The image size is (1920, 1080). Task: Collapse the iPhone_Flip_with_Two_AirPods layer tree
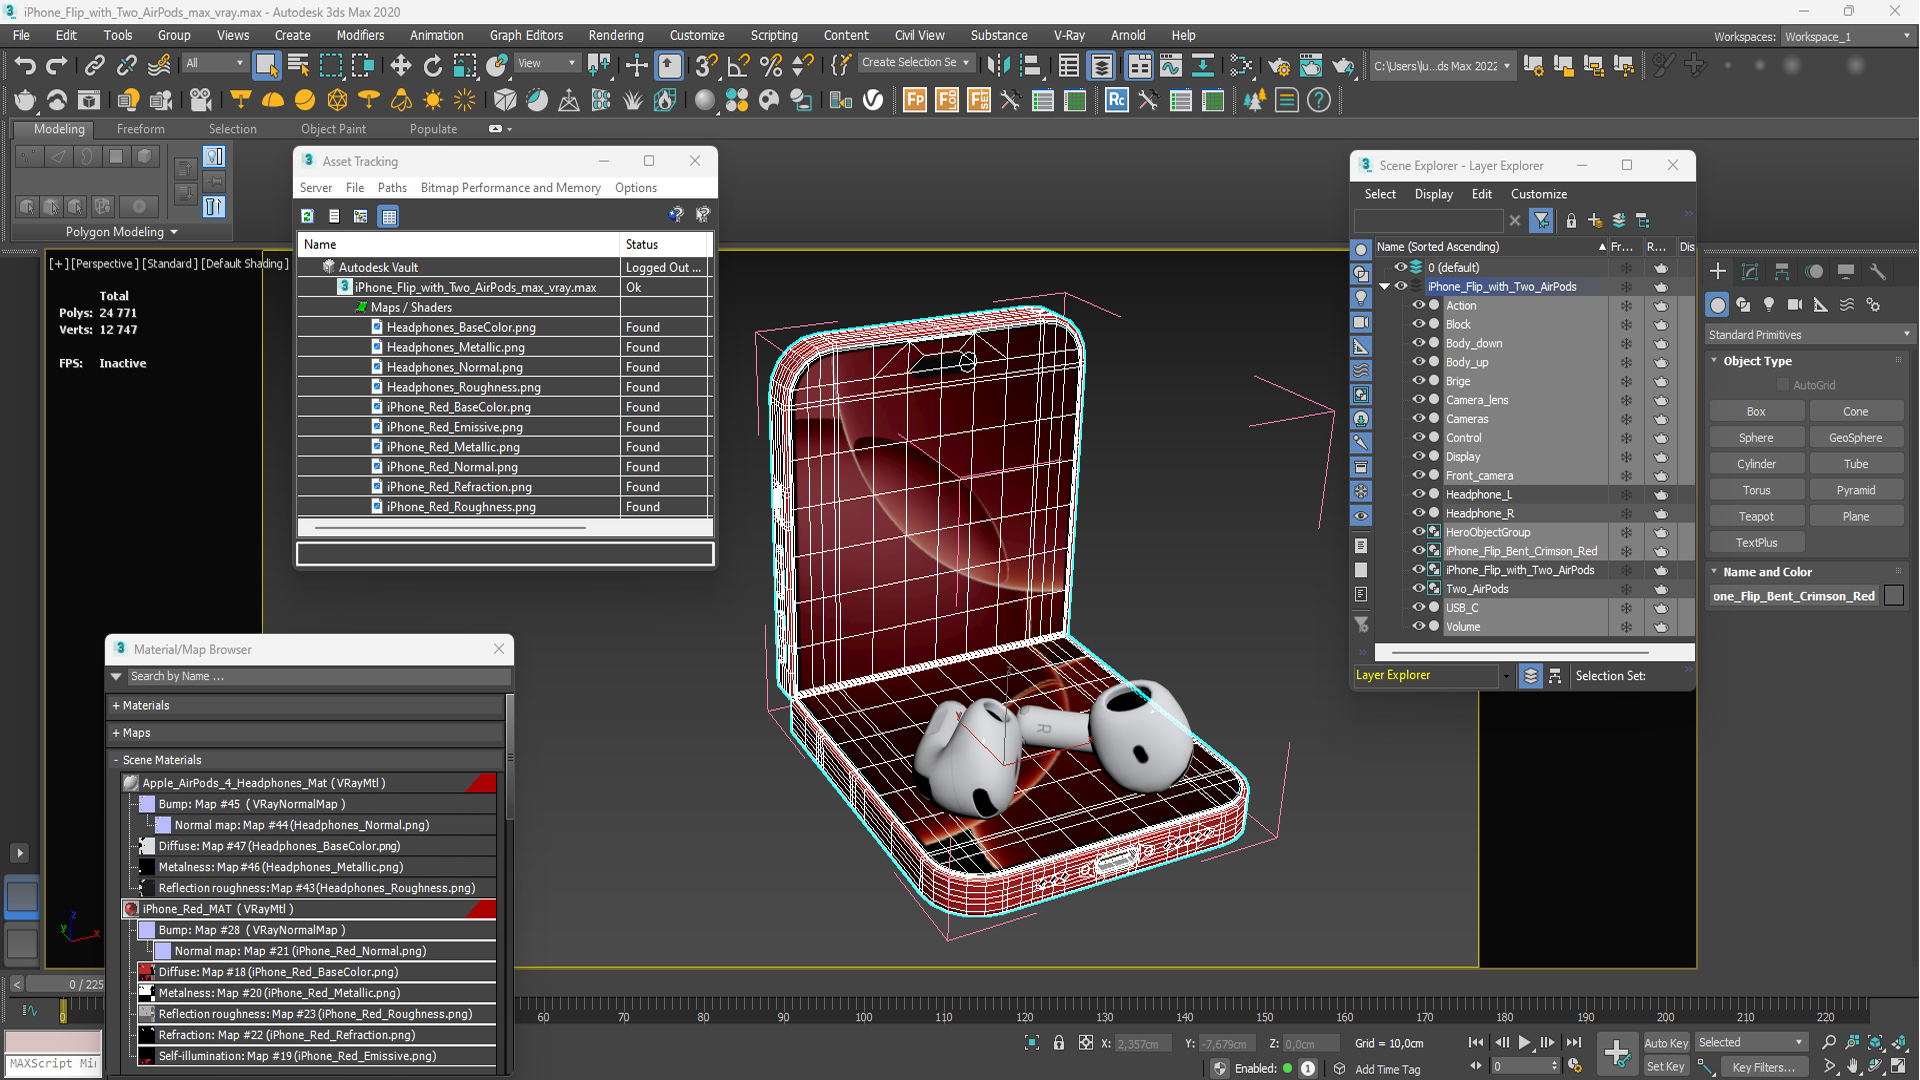pos(1384,286)
